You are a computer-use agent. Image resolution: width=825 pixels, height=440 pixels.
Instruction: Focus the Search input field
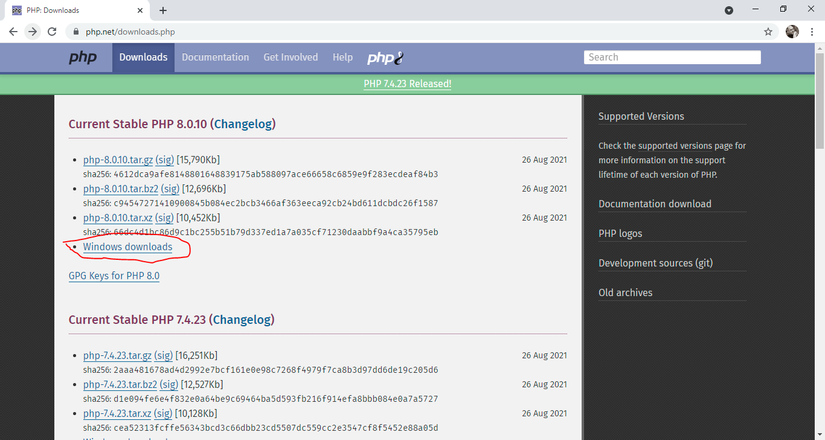672,57
